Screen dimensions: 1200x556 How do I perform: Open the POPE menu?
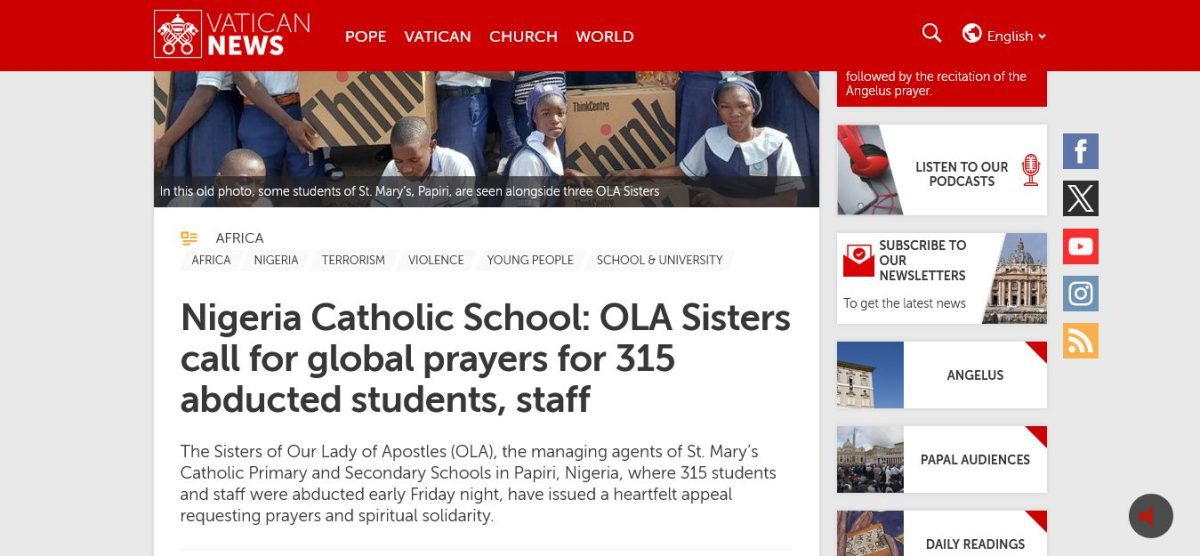365,36
